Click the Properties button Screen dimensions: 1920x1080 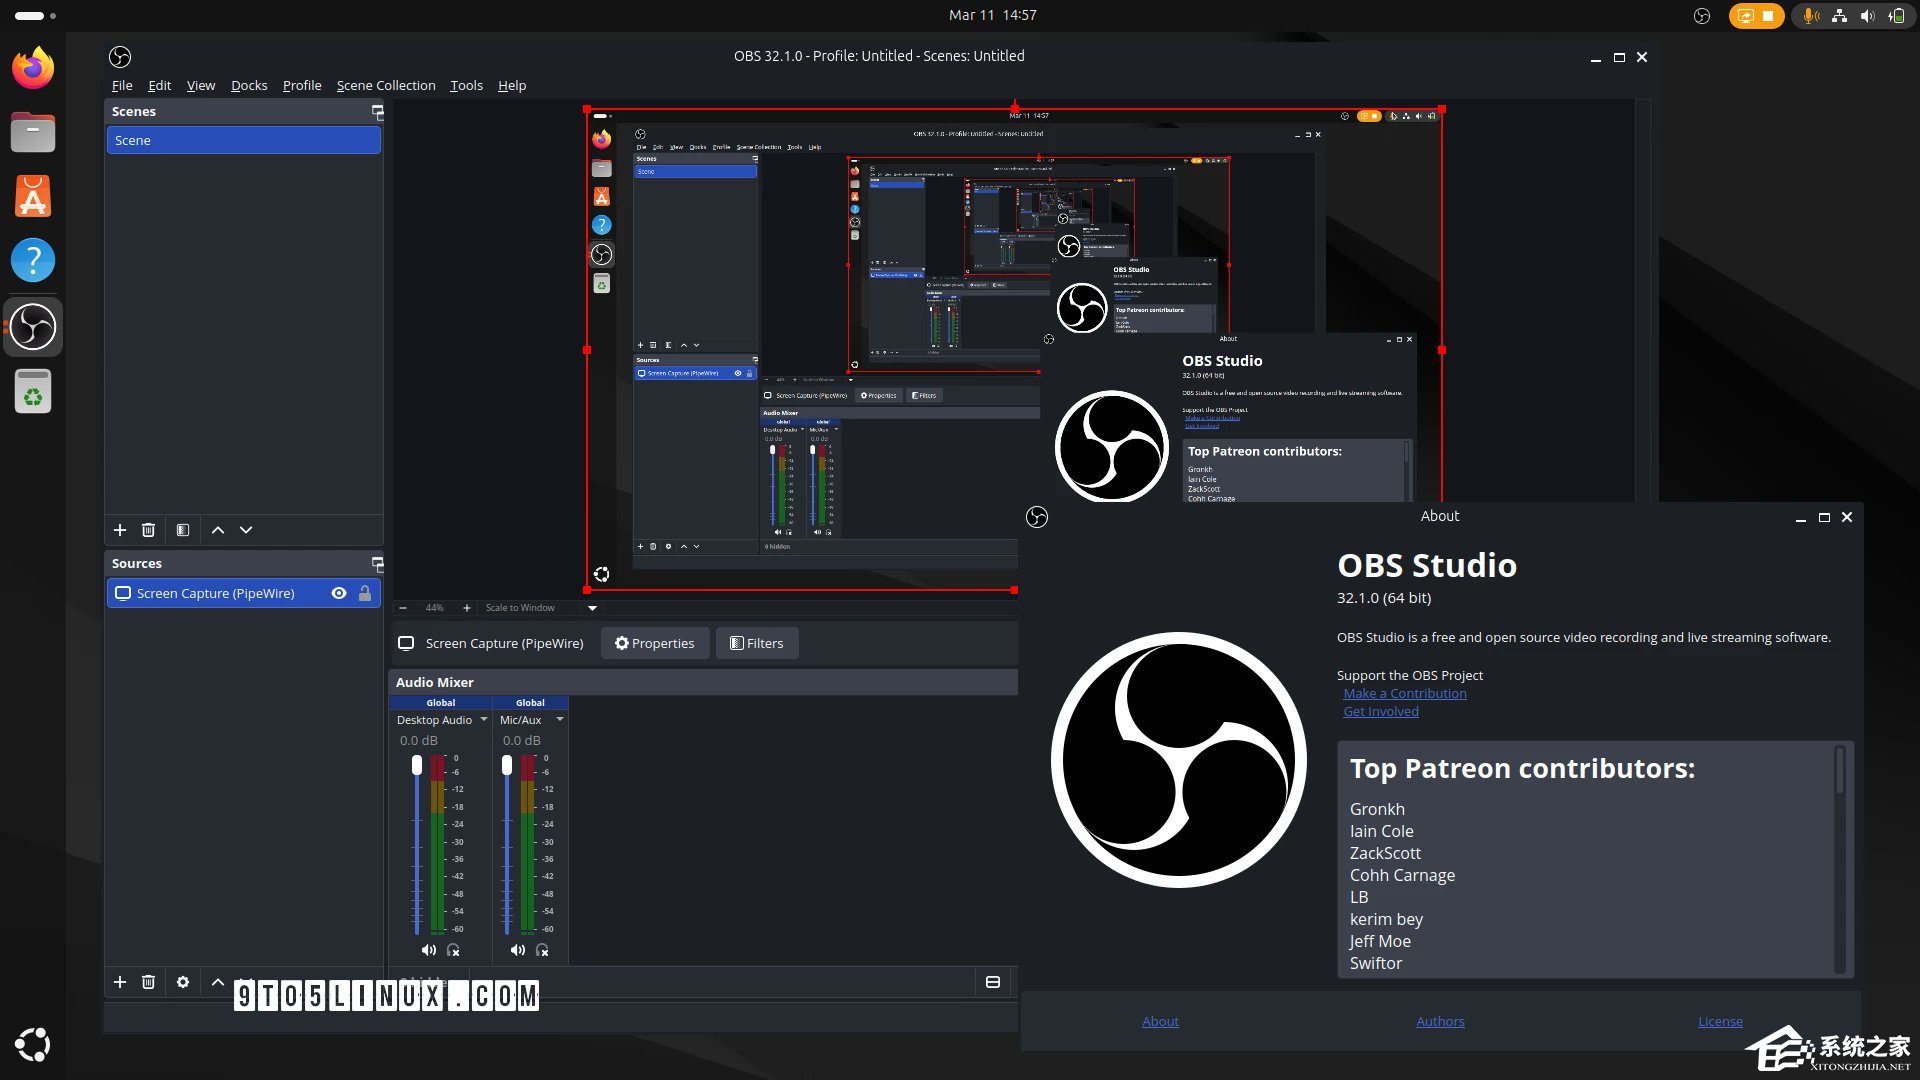click(655, 643)
